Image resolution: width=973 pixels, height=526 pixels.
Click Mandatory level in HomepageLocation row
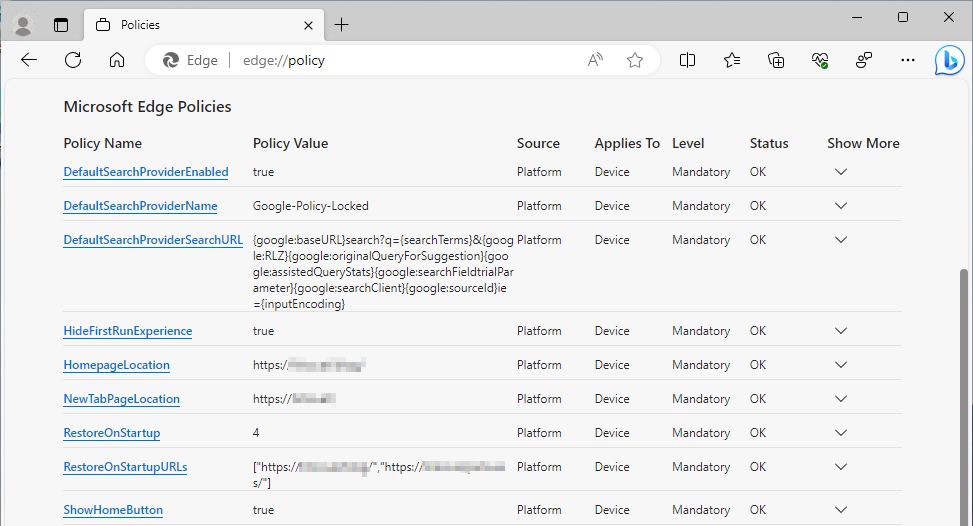[701, 365]
